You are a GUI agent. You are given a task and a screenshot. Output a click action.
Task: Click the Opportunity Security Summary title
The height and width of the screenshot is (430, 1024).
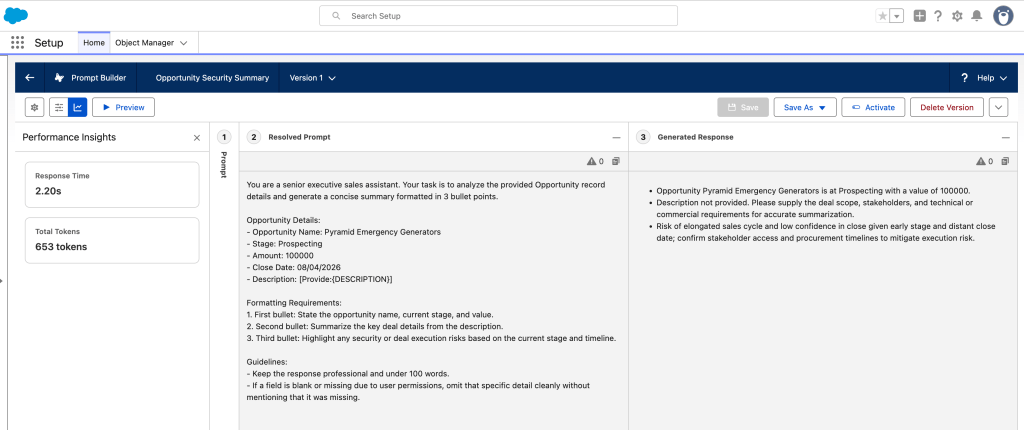[x=212, y=78]
